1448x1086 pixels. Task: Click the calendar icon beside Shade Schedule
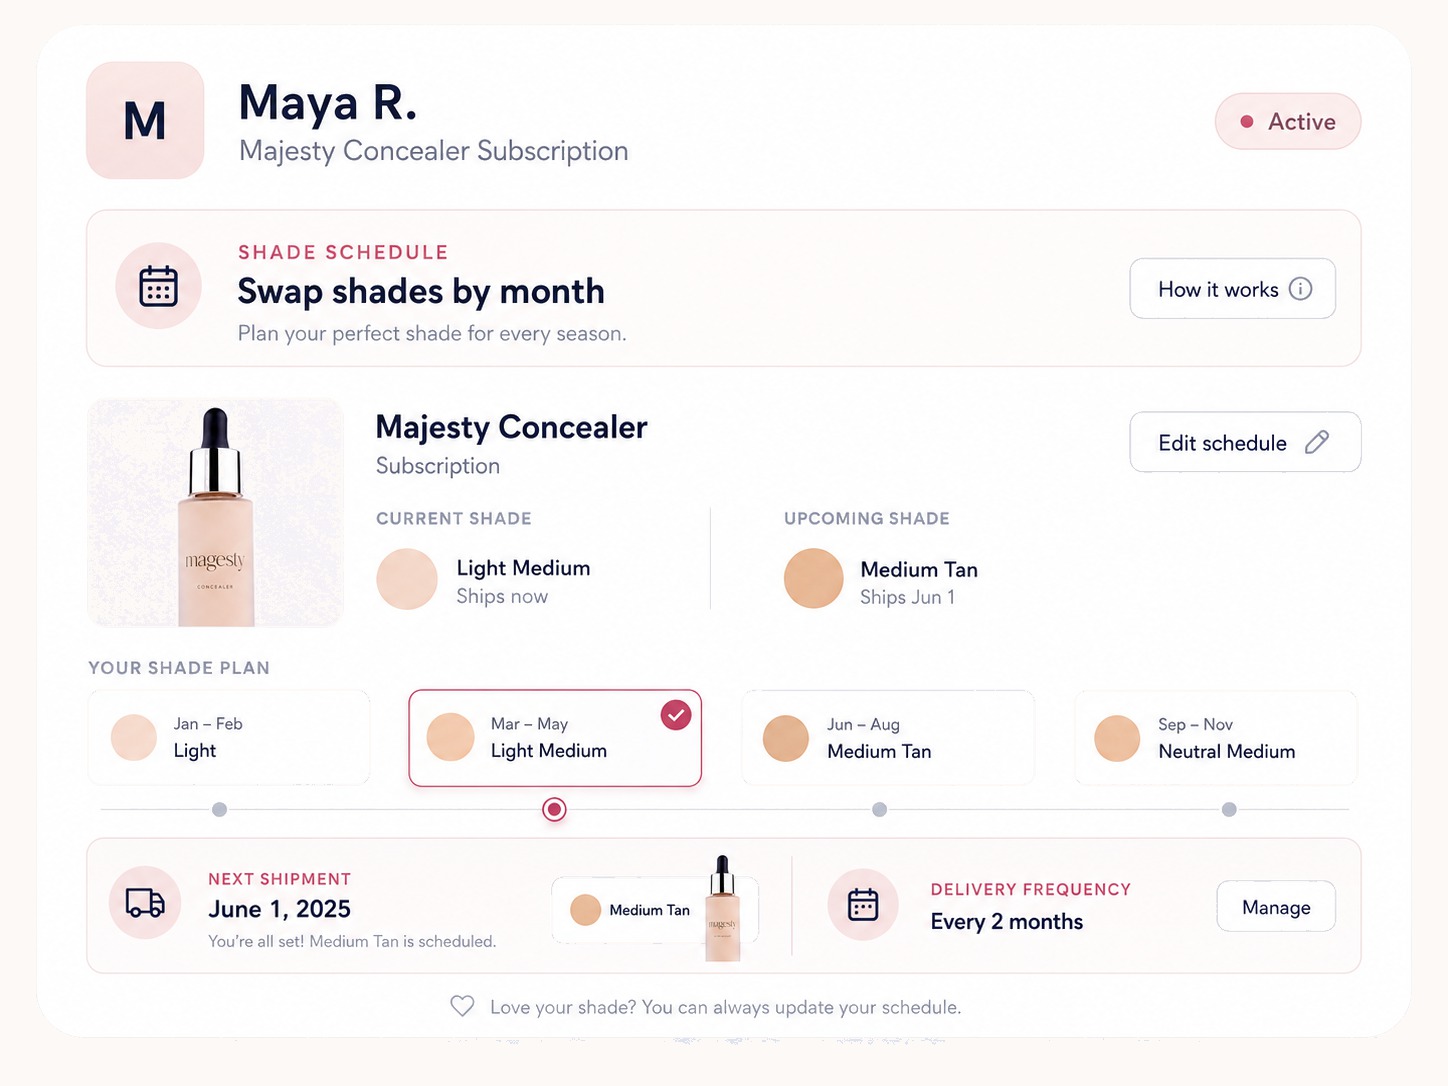[158, 286]
